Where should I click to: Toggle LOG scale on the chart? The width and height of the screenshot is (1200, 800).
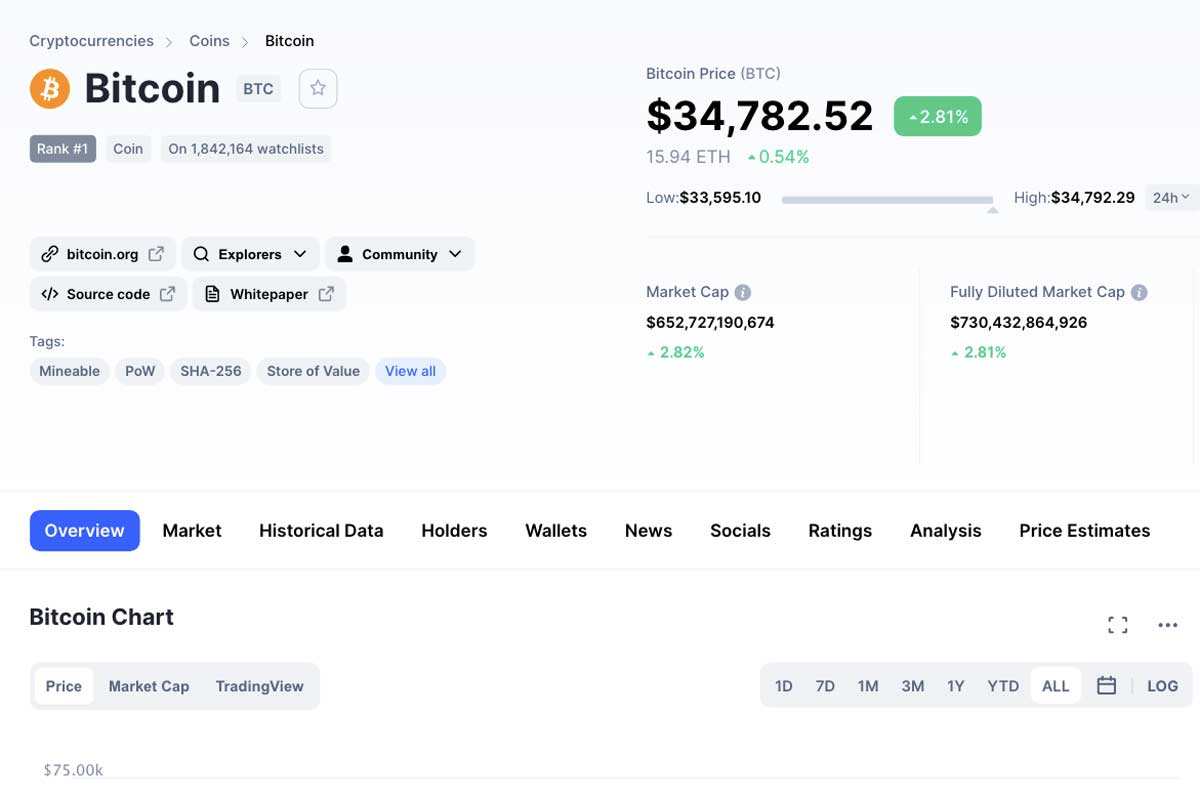[x=1162, y=686]
